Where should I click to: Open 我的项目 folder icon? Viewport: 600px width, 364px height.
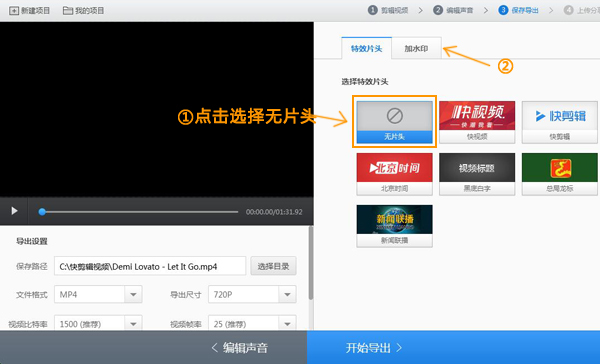pos(68,11)
